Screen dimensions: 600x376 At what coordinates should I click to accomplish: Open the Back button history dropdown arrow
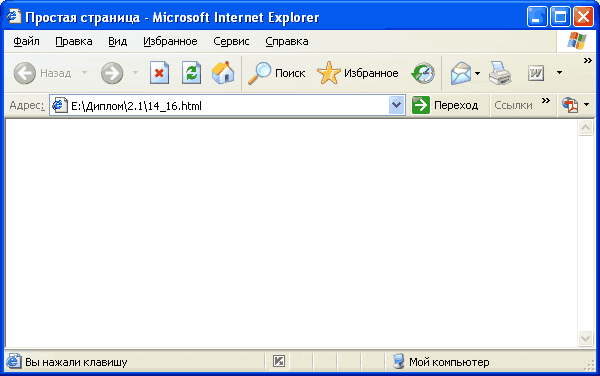tap(85, 72)
